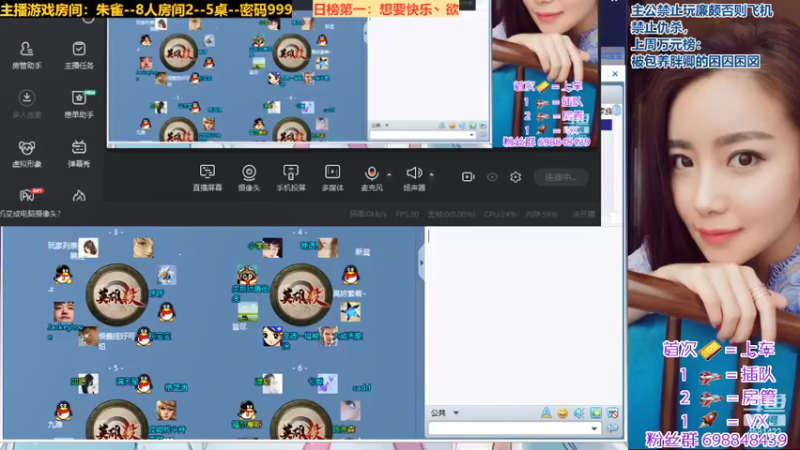Send chat message with the arrow button

pyautogui.click(x=612, y=429)
